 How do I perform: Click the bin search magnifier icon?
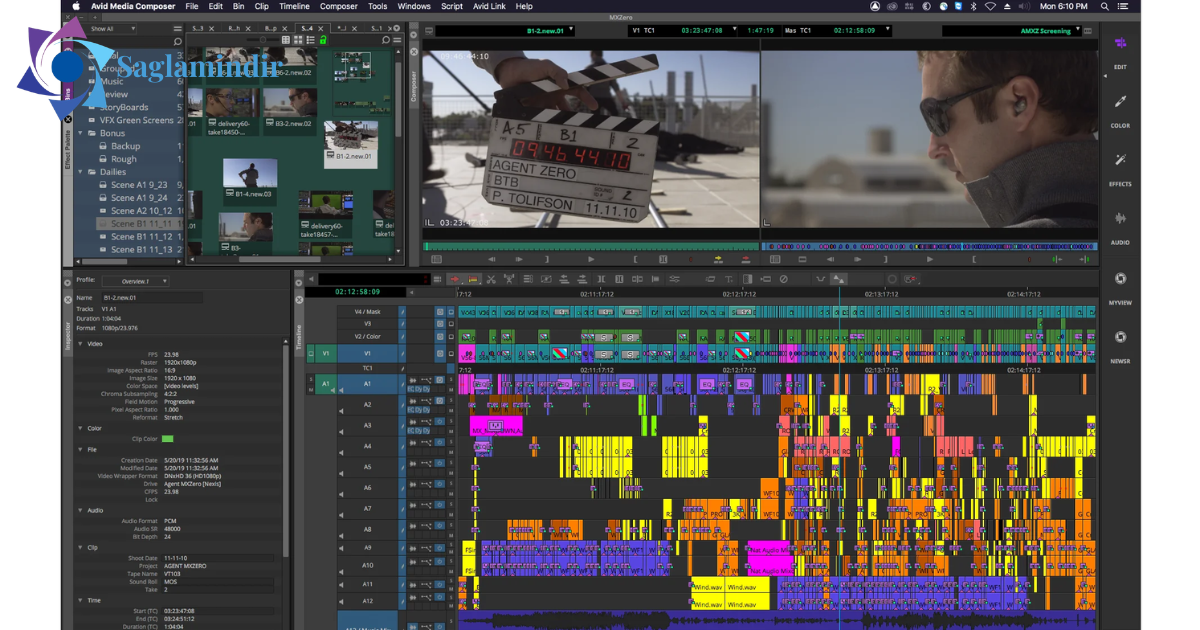pyautogui.click(x=386, y=40)
